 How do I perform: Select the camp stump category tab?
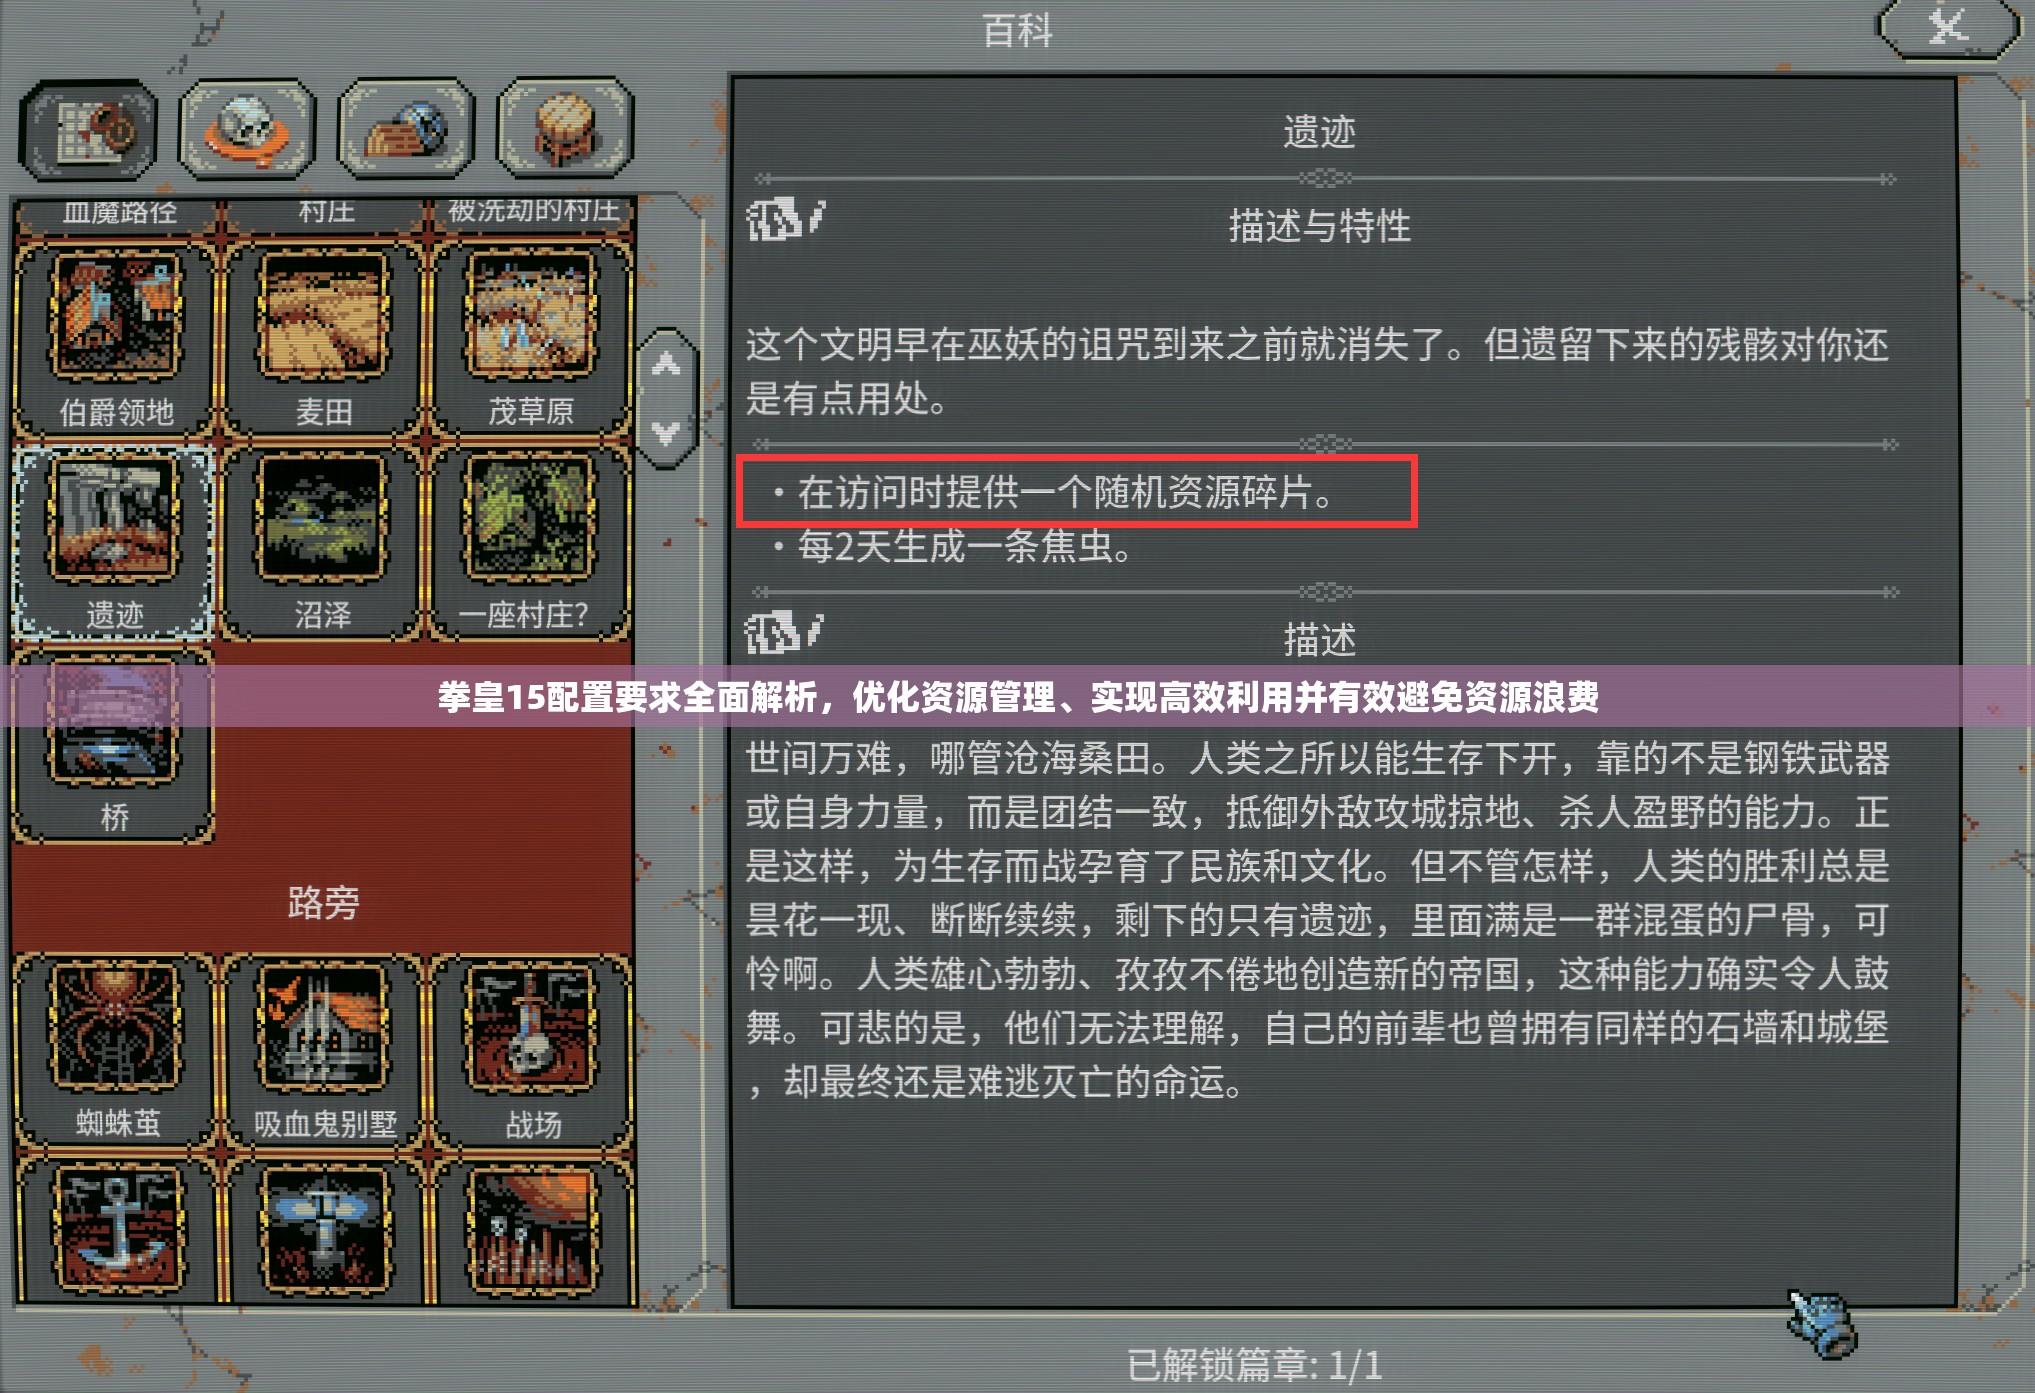(565, 130)
